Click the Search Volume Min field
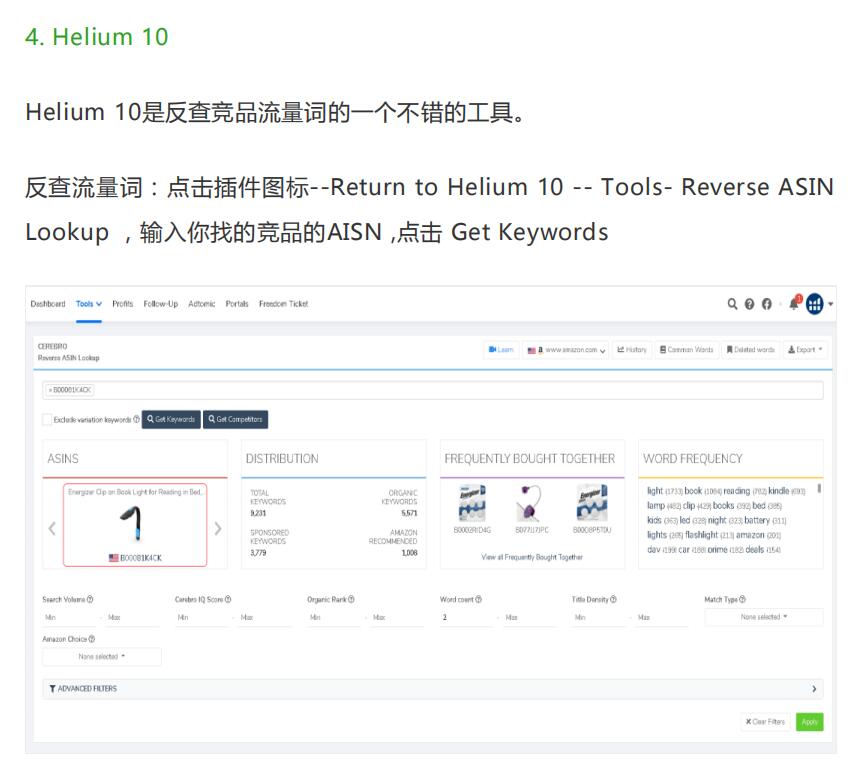The image size is (864, 781). pyautogui.click(x=70, y=617)
